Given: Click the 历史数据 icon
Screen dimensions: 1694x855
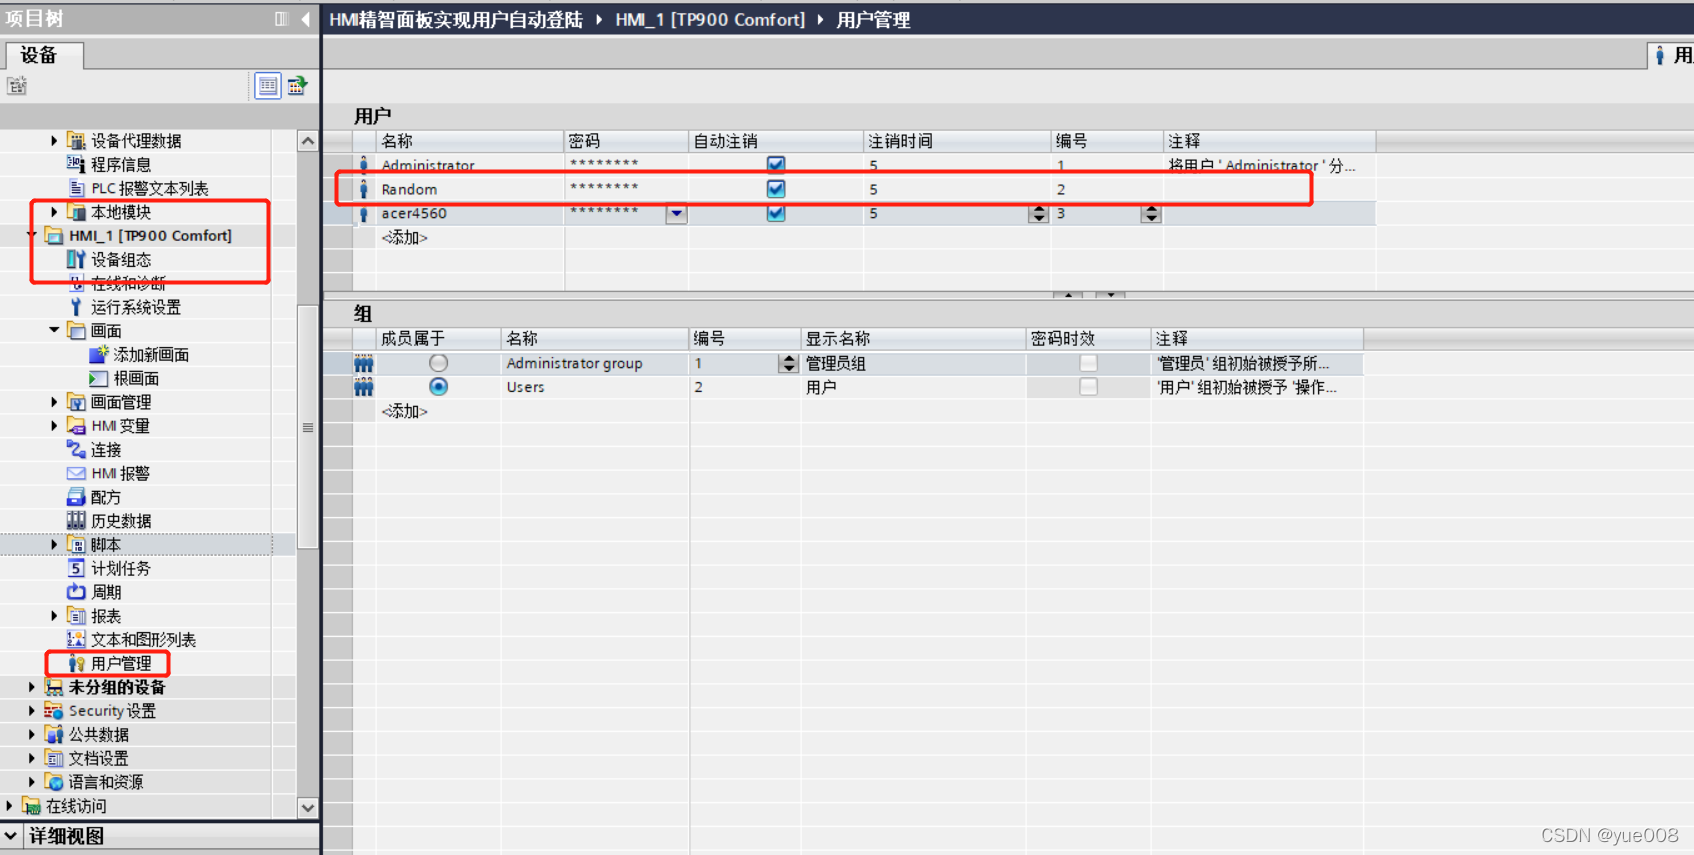Looking at the screenshot, I should 76,521.
